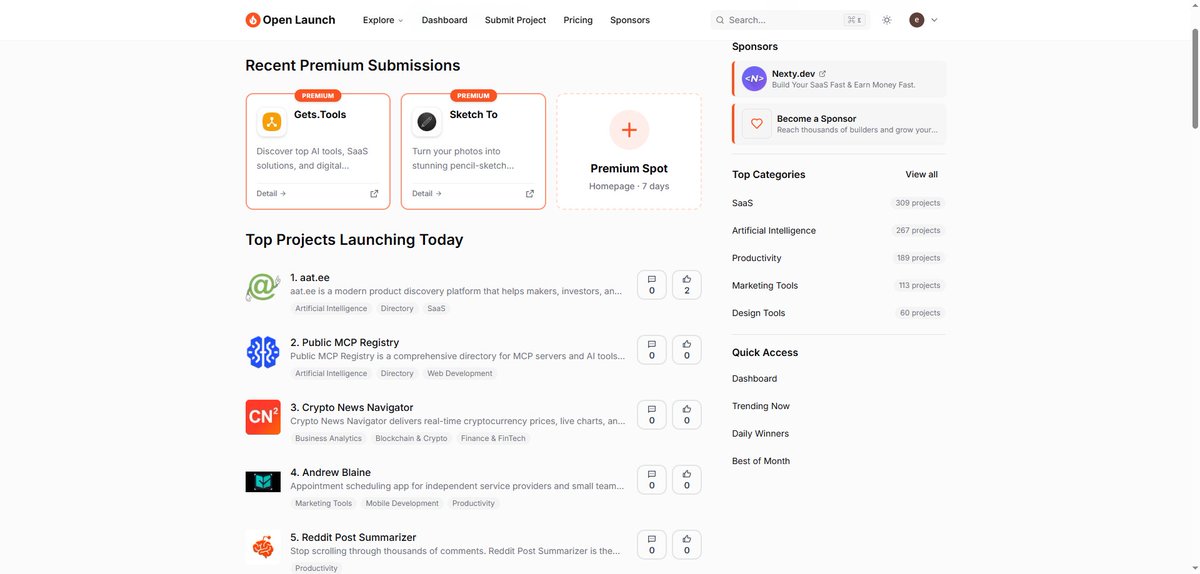Viewport: 1200px width, 574px height.
Task: Select Finance & FinTech tag
Action: click(x=493, y=438)
